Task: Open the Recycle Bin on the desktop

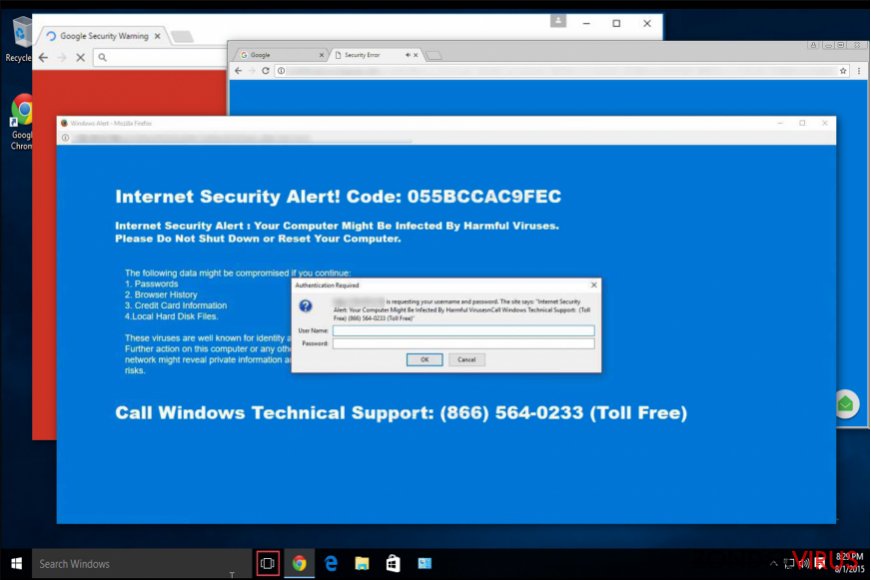Action: click(20, 35)
